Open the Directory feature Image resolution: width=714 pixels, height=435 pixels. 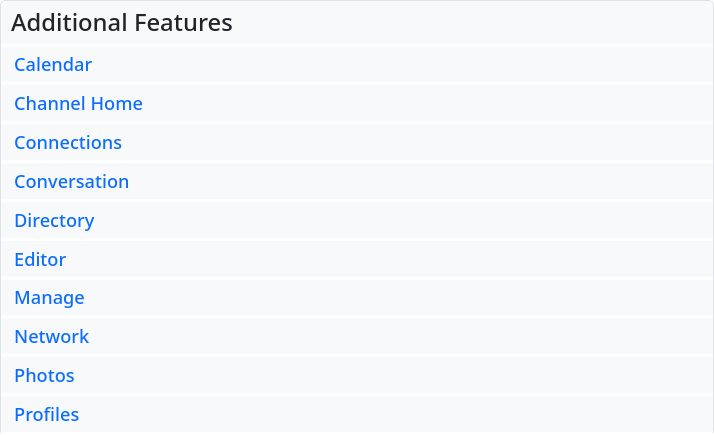coord(54,221)
